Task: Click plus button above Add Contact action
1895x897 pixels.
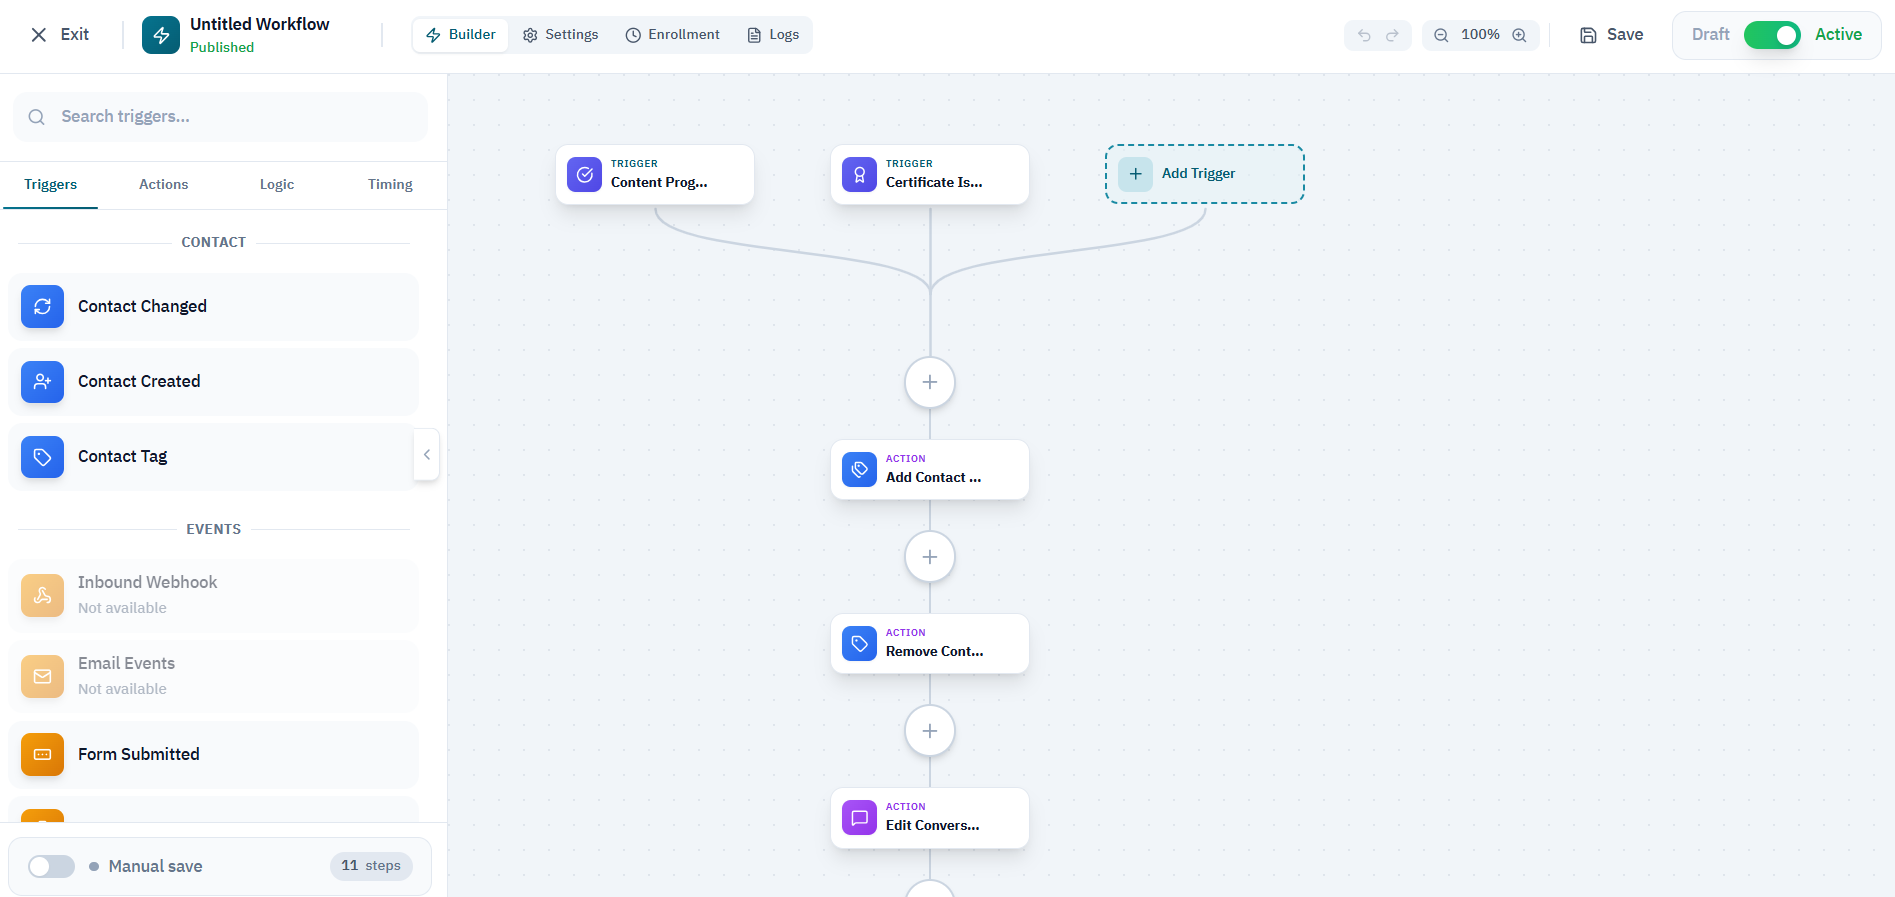Action: click(x=930, y=383)
